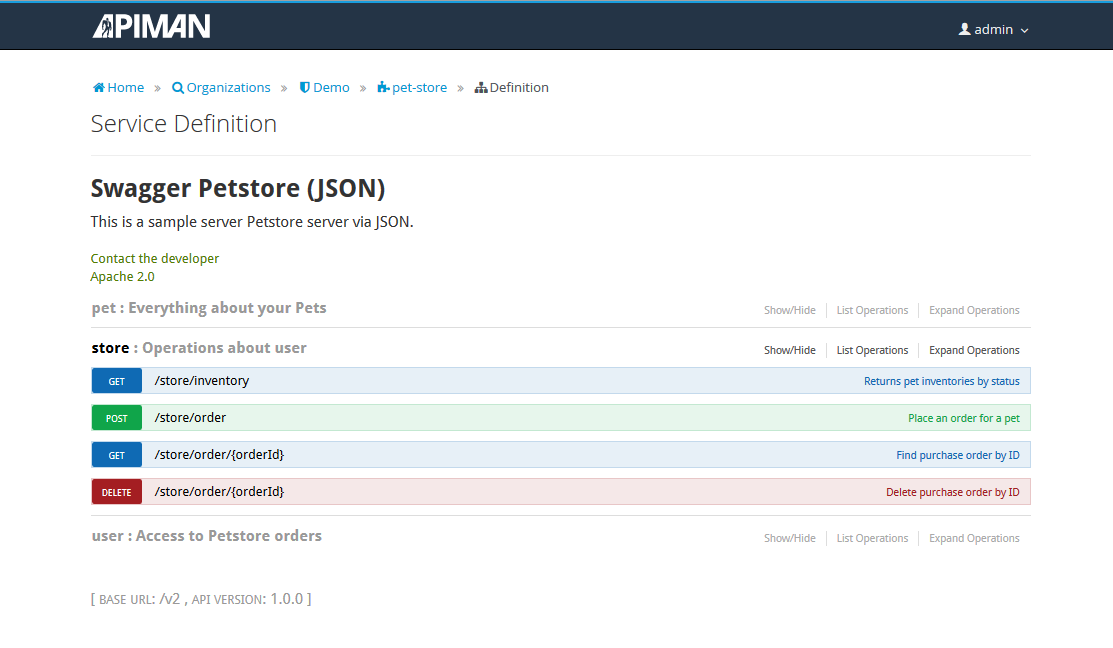Expand Operations for pet section
This screenshot has width=1113, height=648.
[974, 310]
